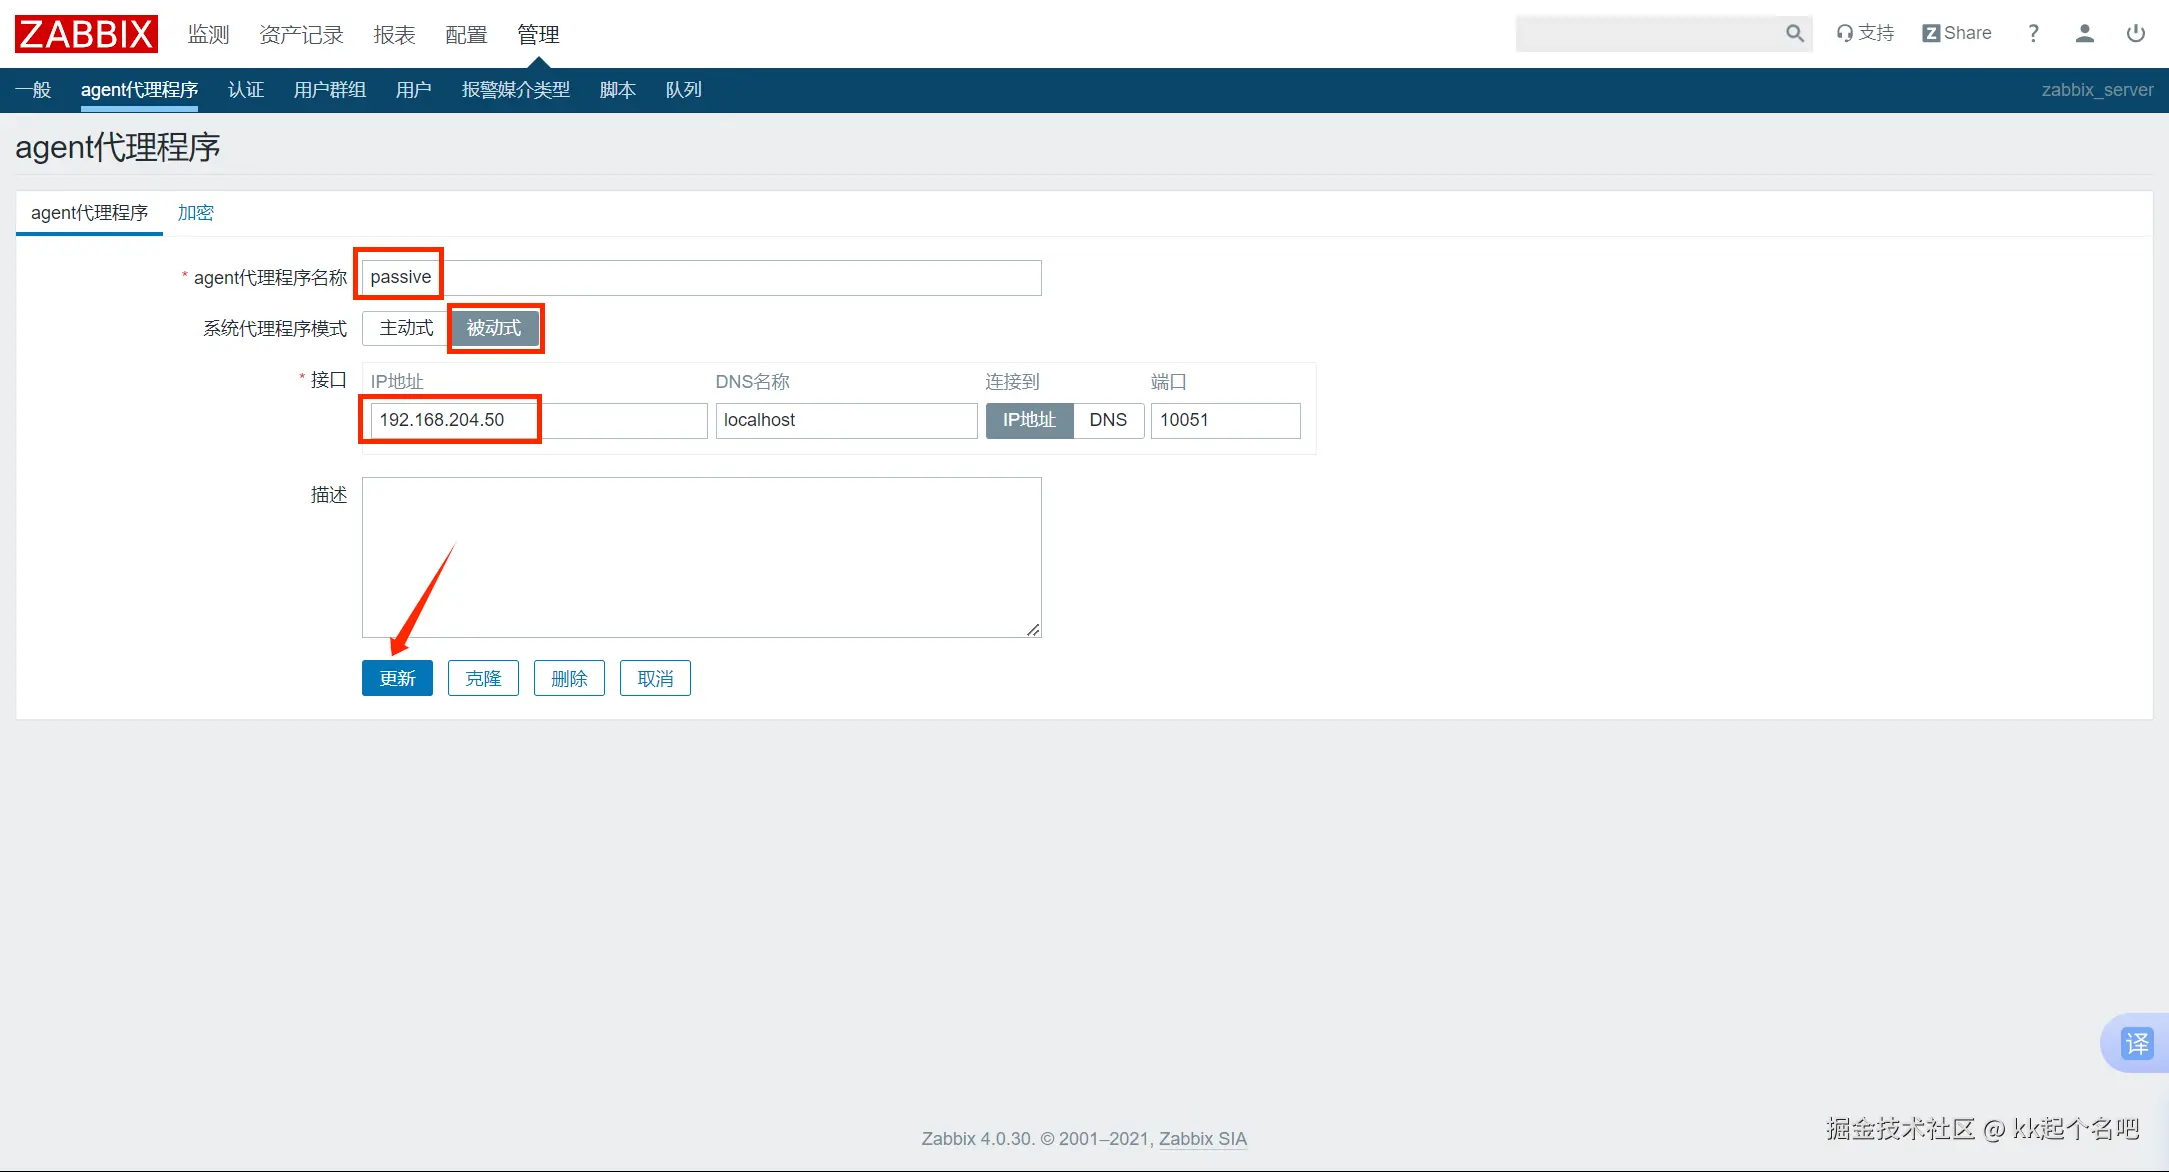Focus the IP address field 192.168.204.50
This screenshot has height=1172, width=2169.
click(539, 420)
